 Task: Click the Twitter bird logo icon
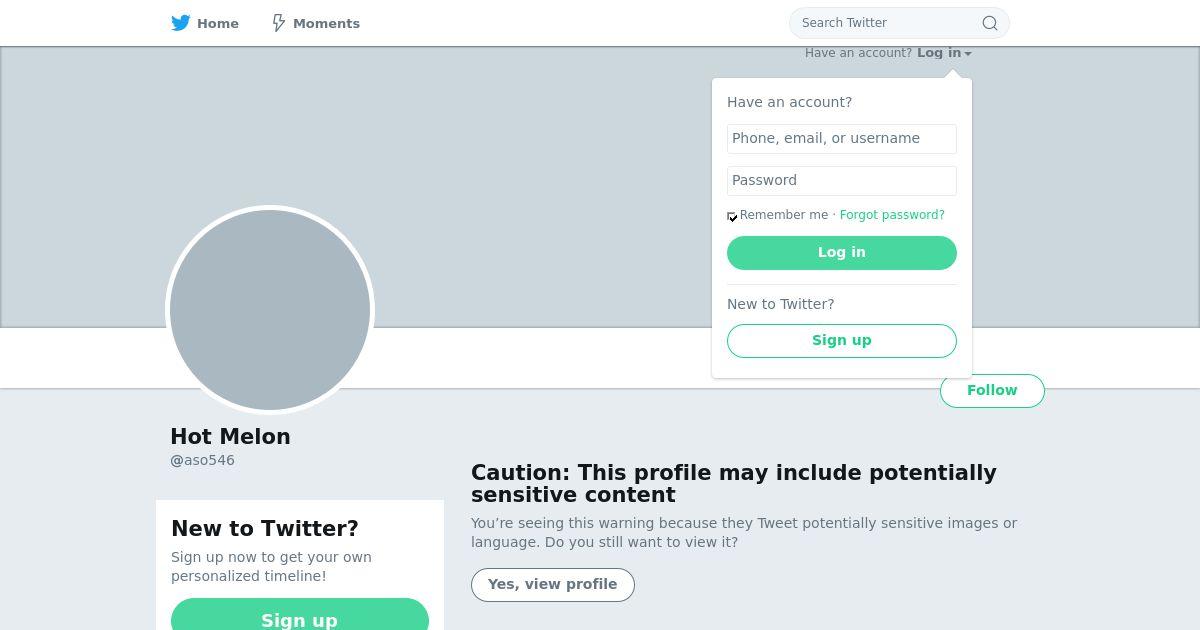click(180, 23)
